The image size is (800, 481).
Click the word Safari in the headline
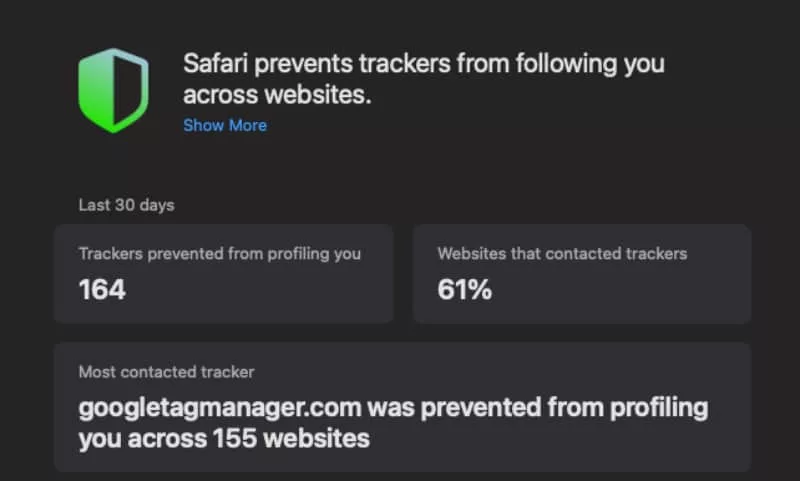215,63
